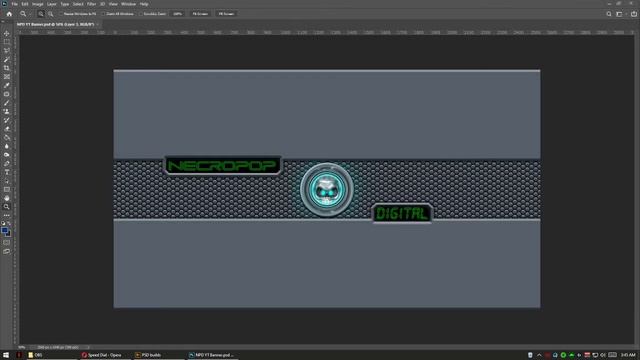Open the Image menu
Image resolution: width=640 pixels, height=360 pixels.
[x=38, y=4]
